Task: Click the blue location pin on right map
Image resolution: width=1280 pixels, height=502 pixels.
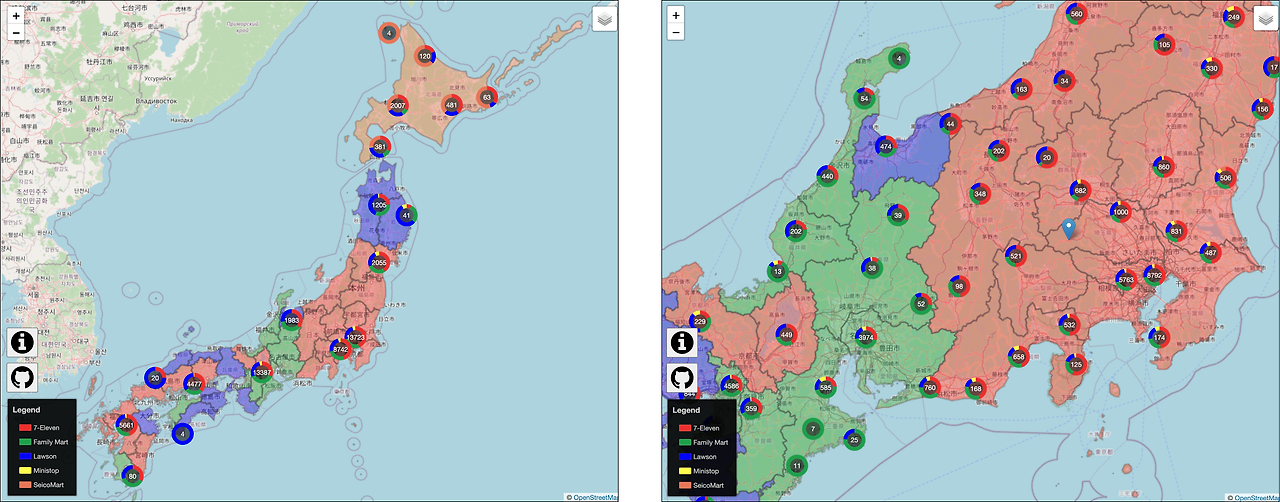Action: [1069, 229]
